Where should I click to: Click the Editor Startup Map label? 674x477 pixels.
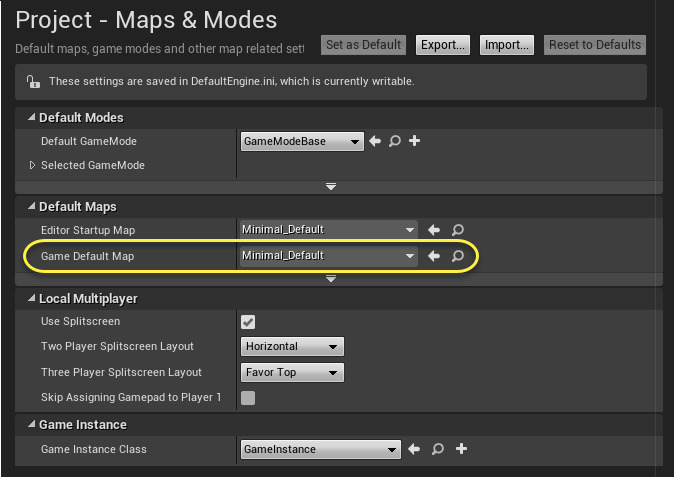click(x=88, y=230)
